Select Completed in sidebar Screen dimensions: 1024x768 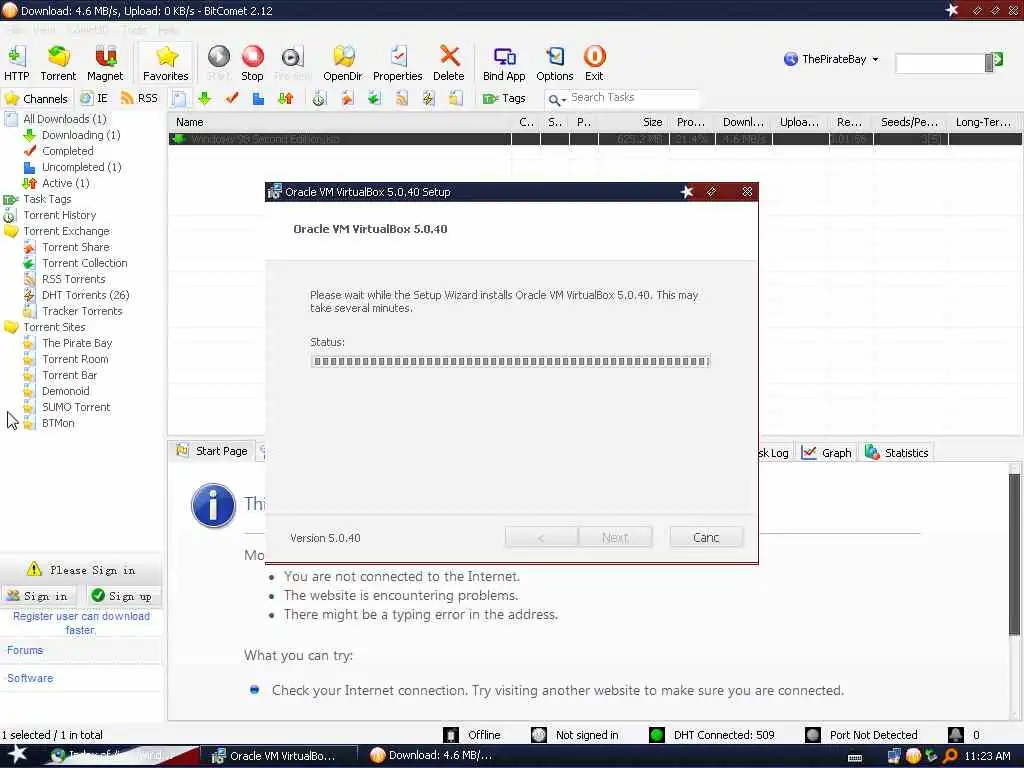[68, 151]
